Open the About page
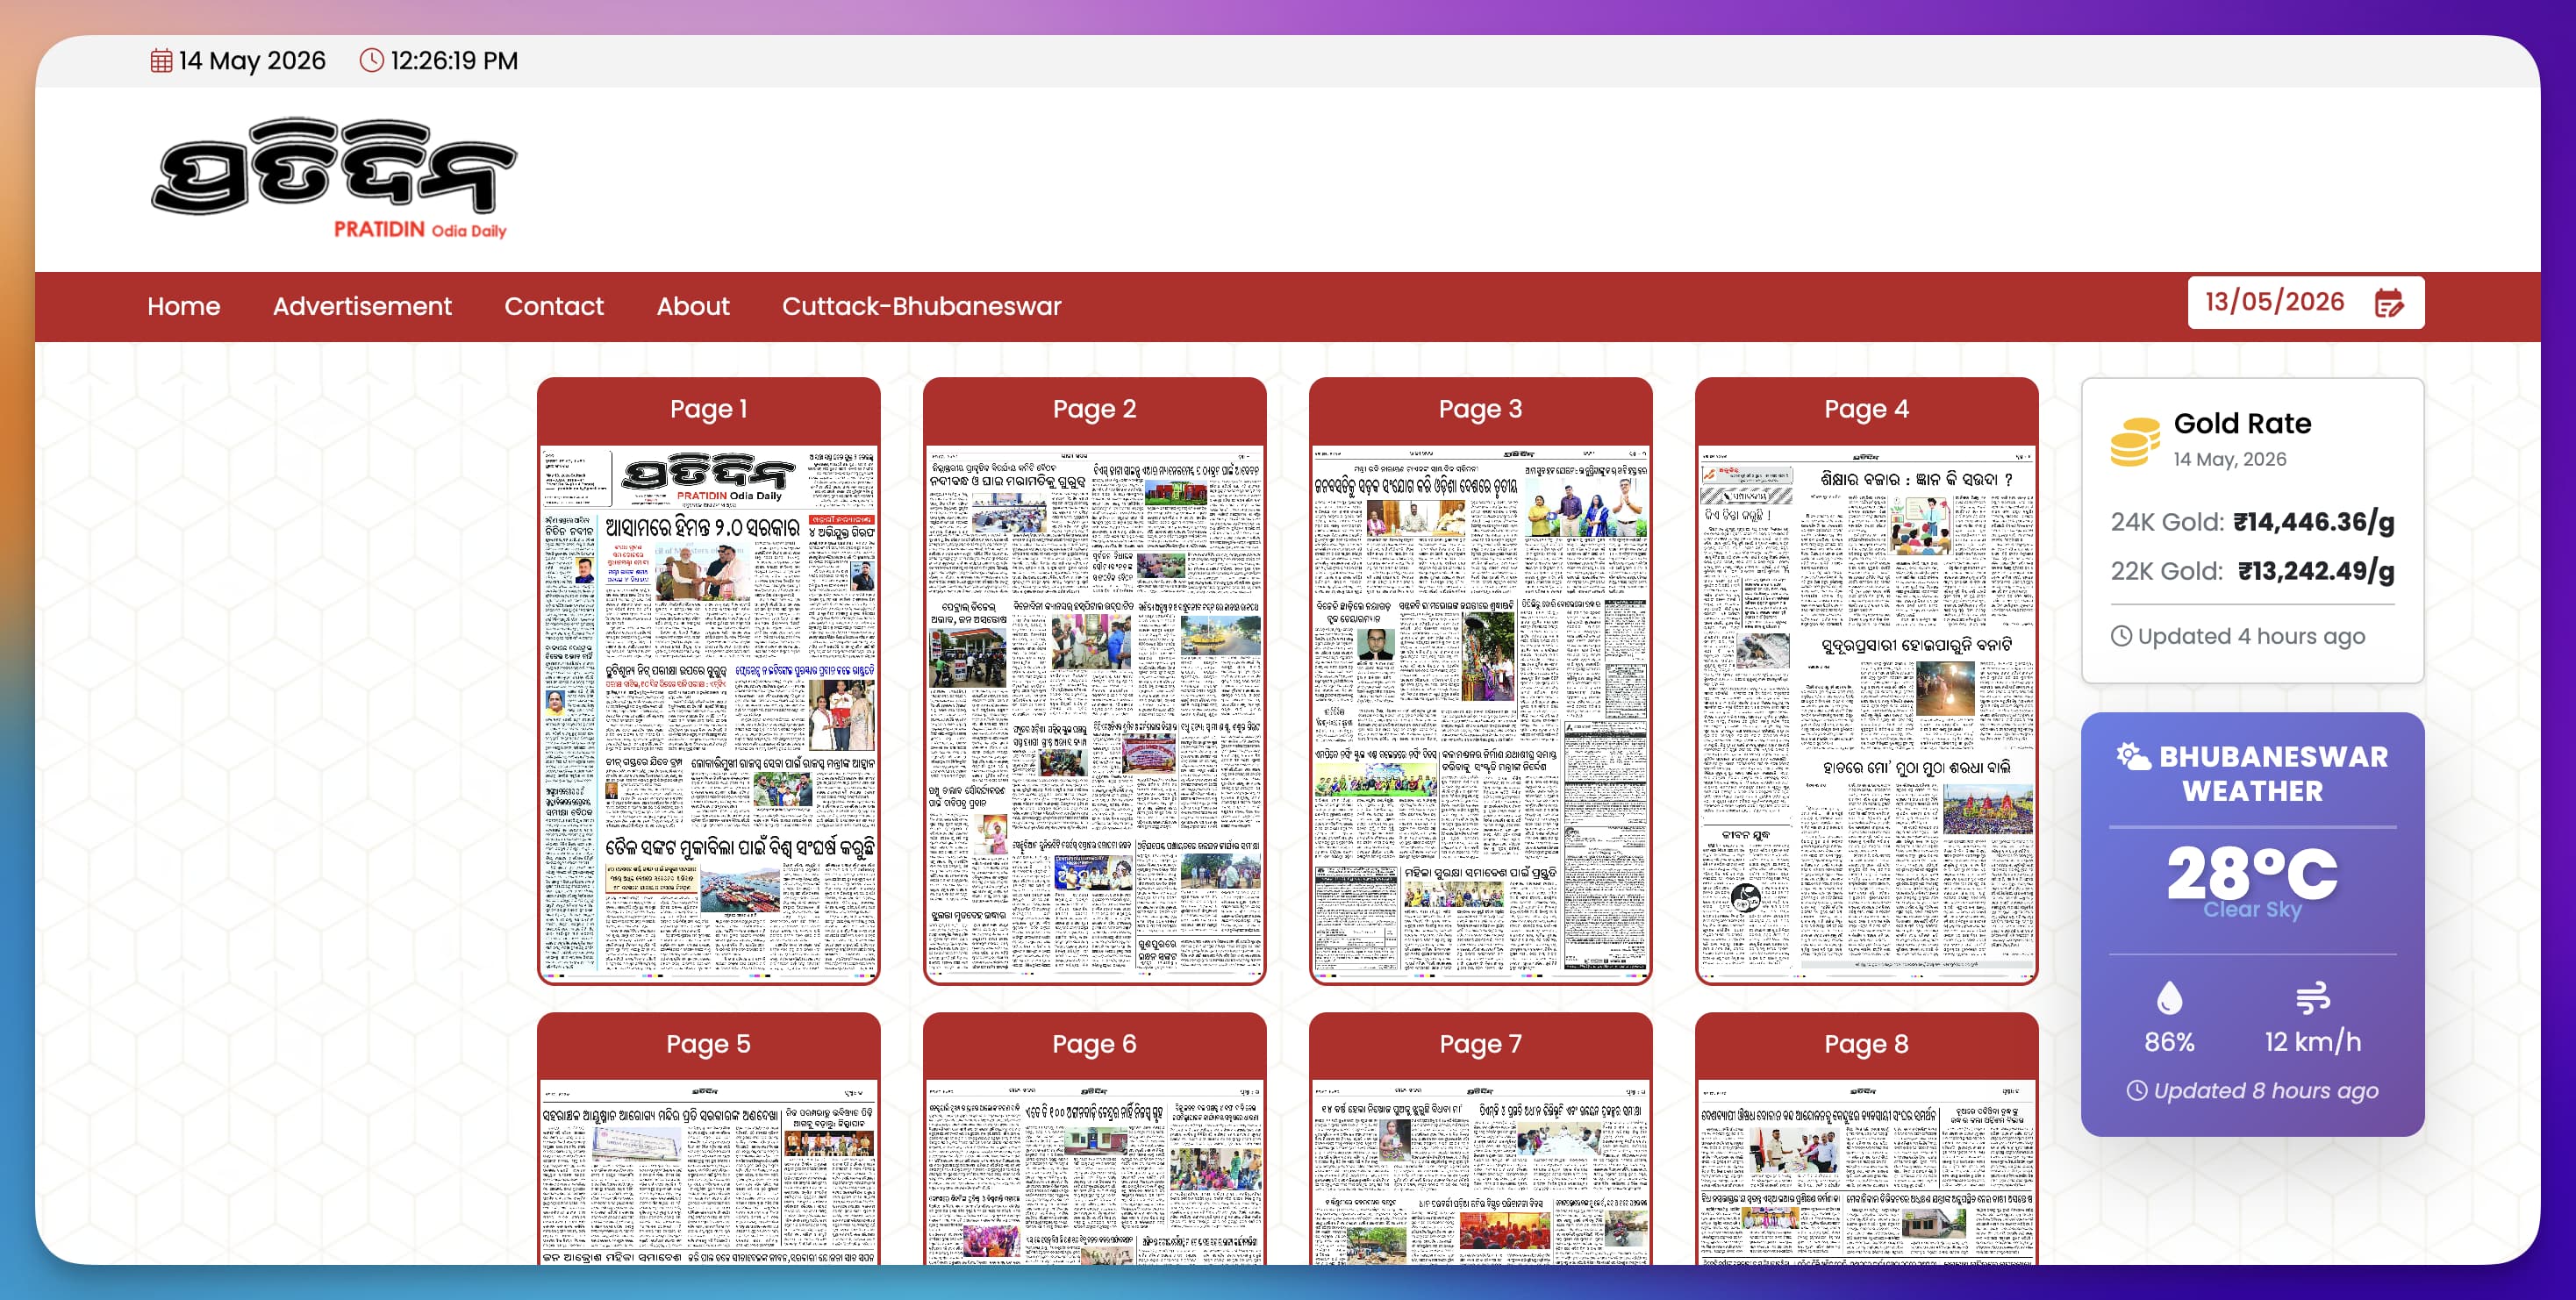Image resolution: width=2576 pixels, height=1300 pixels. point(693,306)
